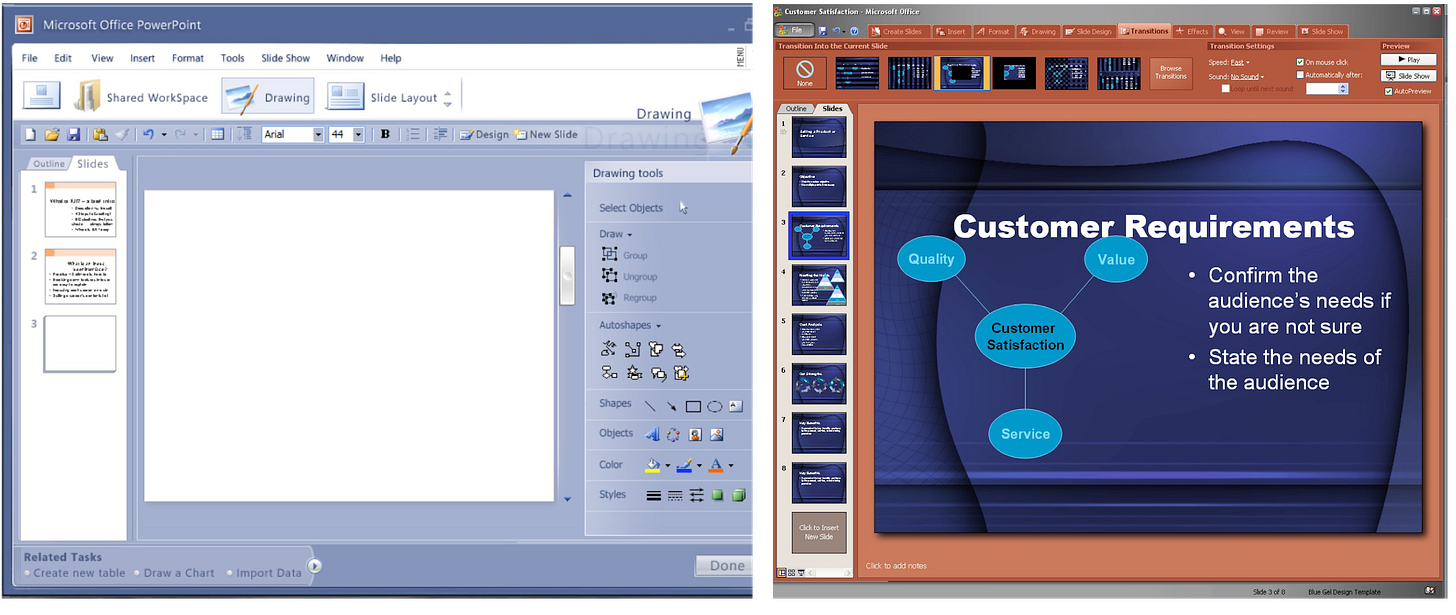Click the bulleted list icon in left toolbar
The image size is (1456, 615).
[x=414, y=134]
